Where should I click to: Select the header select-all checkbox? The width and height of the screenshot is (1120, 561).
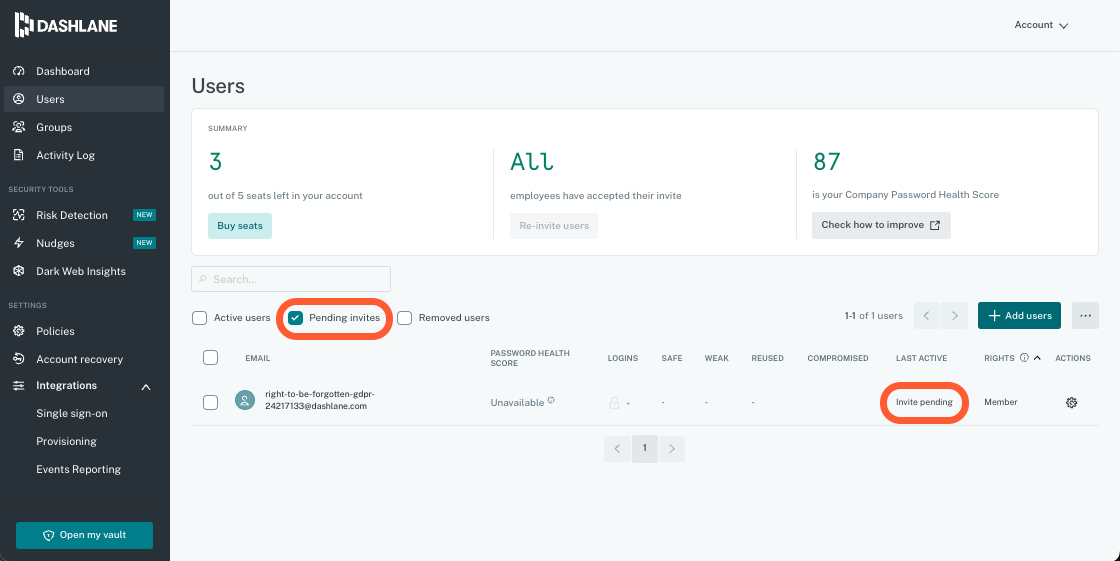[x=210, y=358]
